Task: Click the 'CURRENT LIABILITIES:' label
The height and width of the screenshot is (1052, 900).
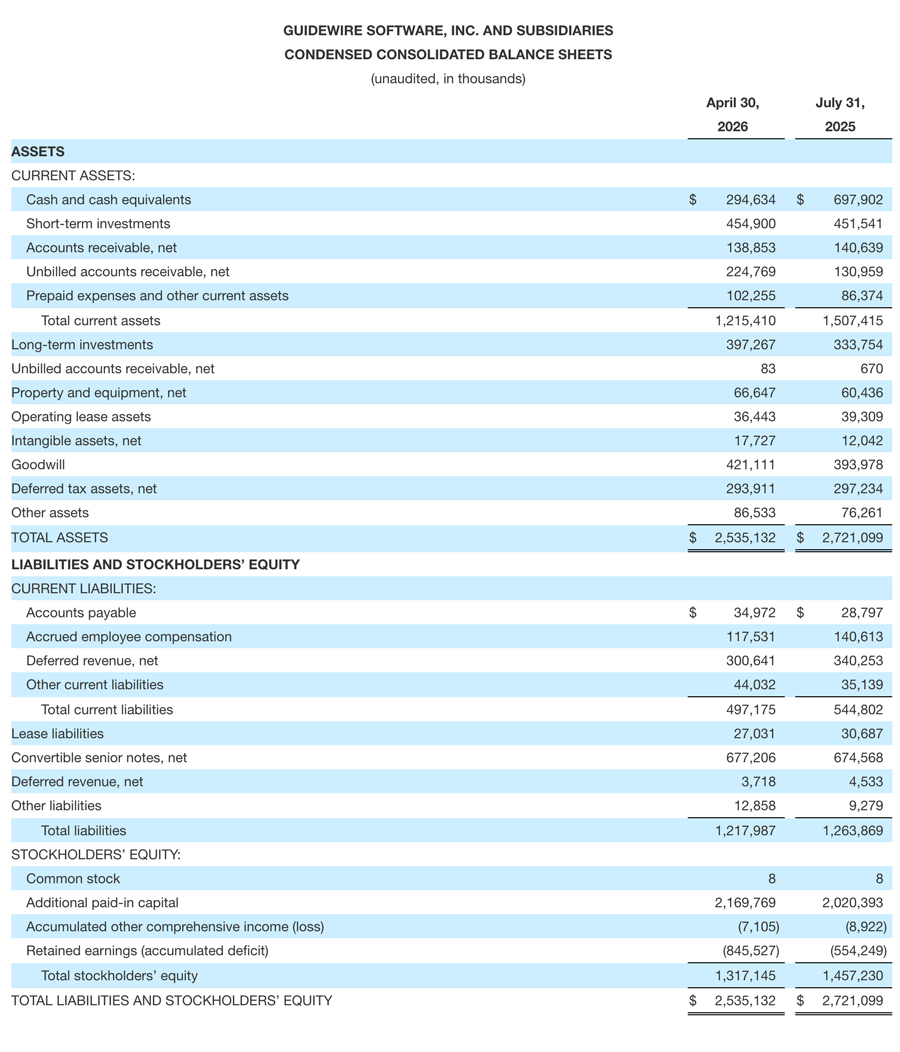Action: [x=83, y=589]
